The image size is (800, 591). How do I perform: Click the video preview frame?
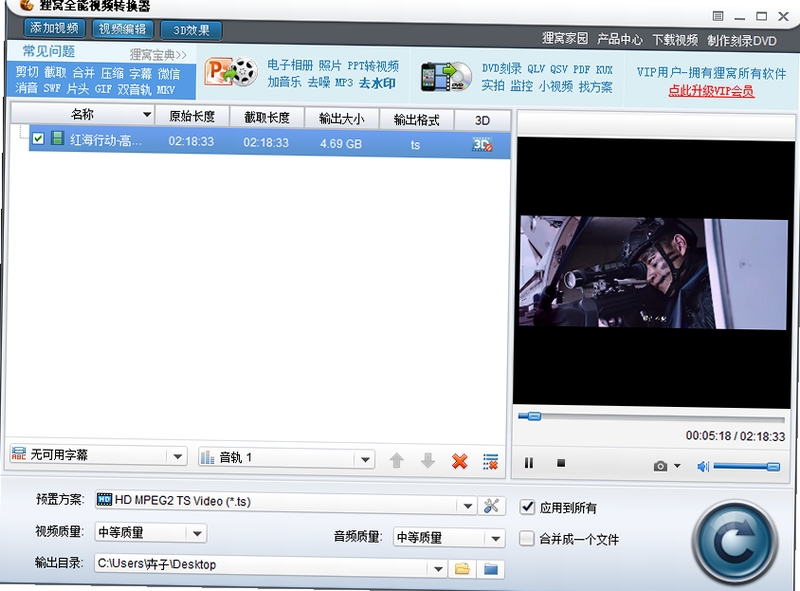point(653,274)
